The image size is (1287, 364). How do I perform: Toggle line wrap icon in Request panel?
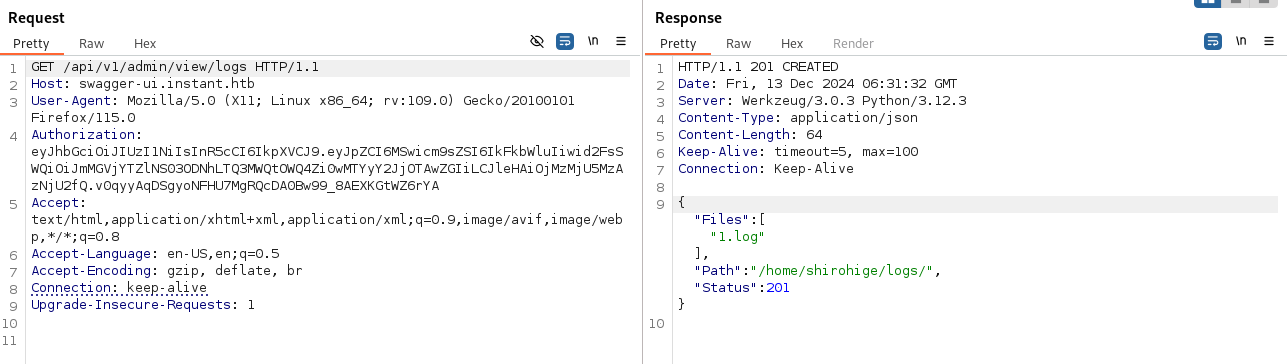point(565,41)
